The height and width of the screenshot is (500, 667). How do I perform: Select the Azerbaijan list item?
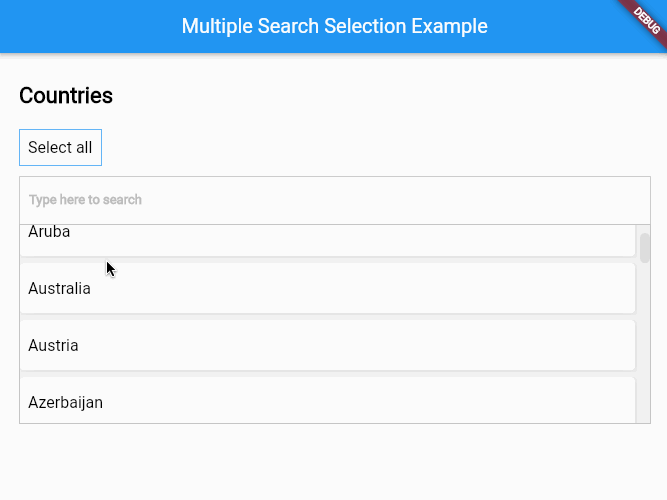(66, 402)
